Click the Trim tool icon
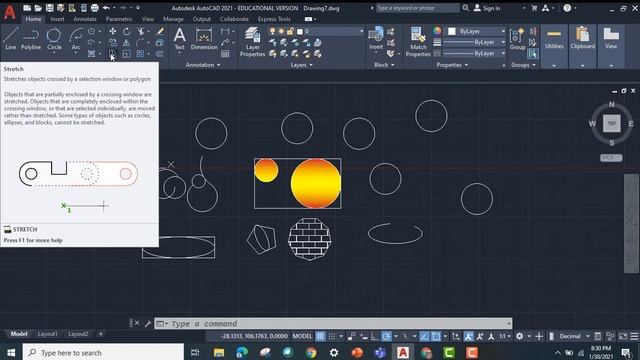The height and width of the screenshot is (360, 640). 141,31
